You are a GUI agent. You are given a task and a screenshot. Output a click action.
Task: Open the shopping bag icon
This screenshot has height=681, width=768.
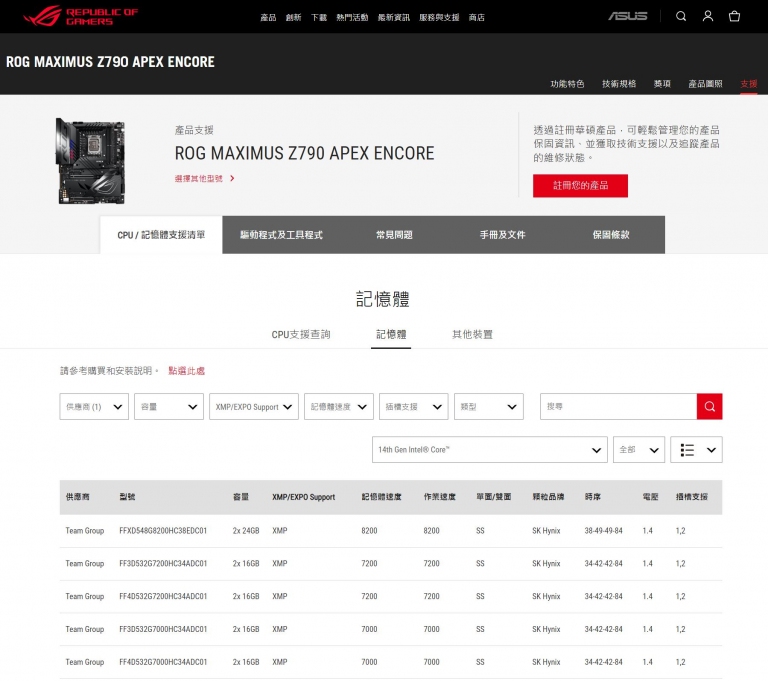pos(734,16)
